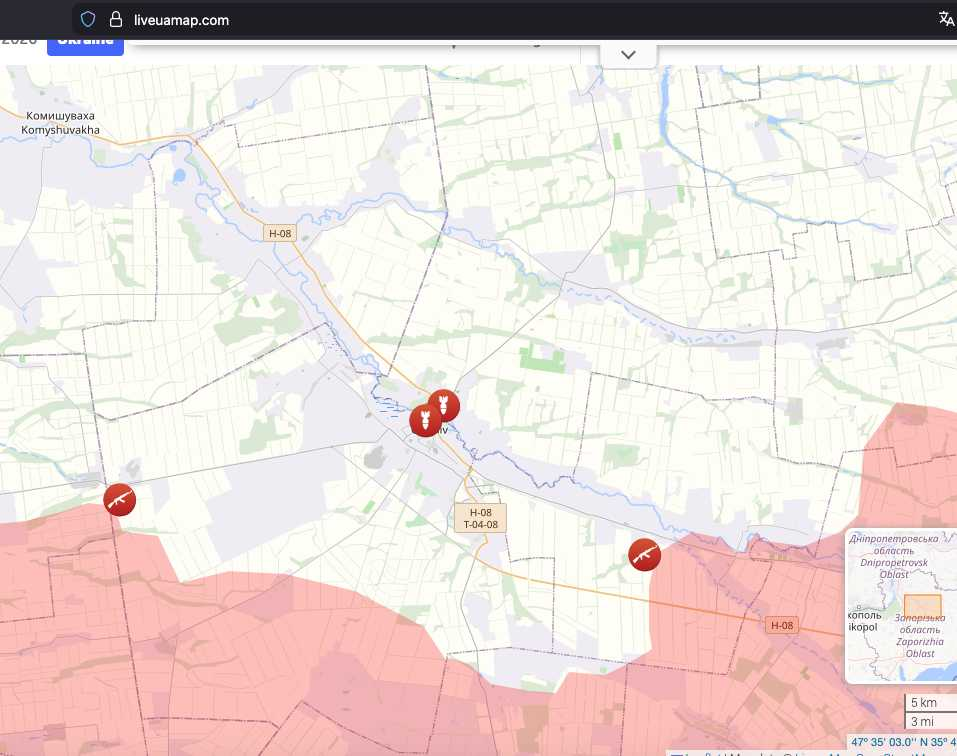Click the upper-right bomb strike marker
Image resolution: width=957 pixels, height=756 pixels.
coord(443,405)
